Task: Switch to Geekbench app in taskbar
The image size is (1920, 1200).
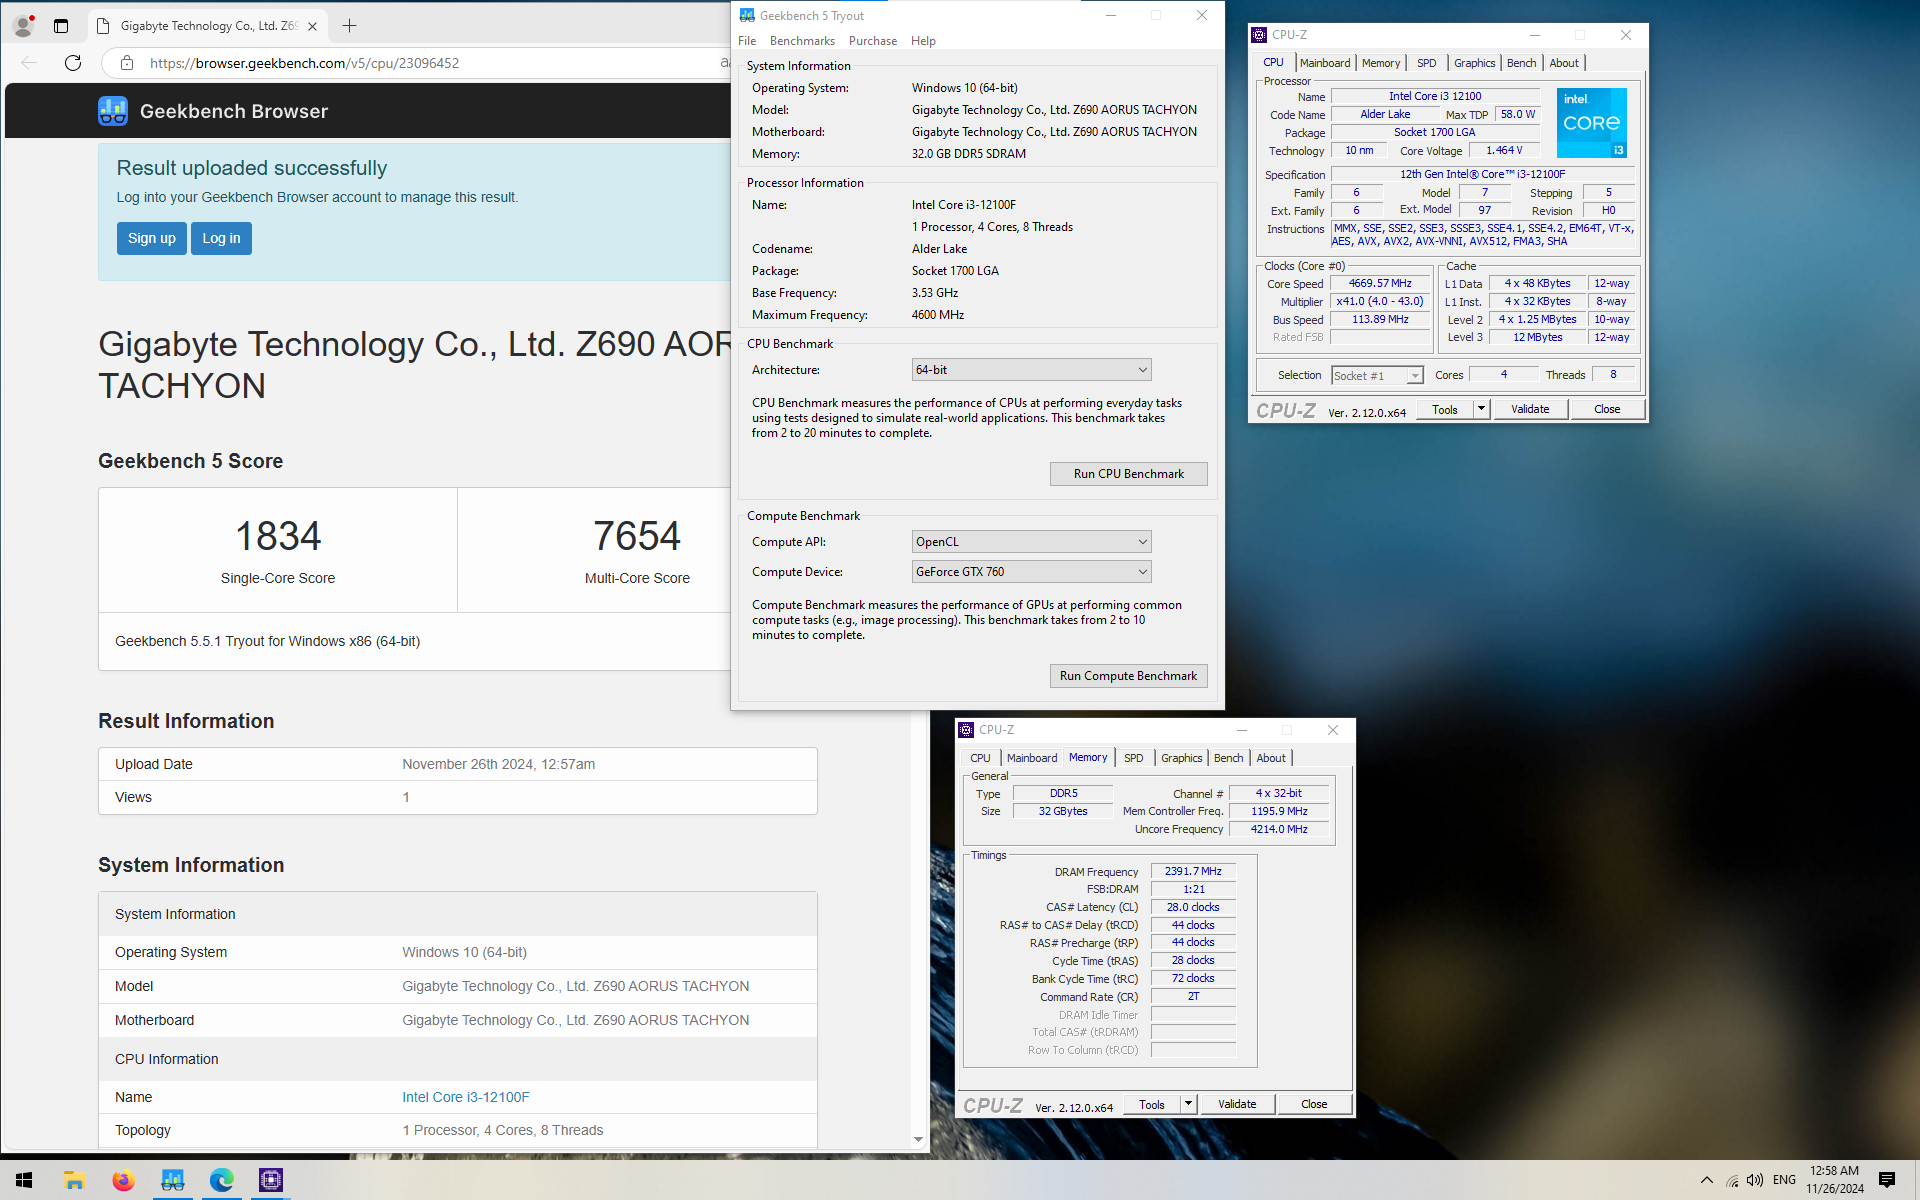Action: [172, 1180]
